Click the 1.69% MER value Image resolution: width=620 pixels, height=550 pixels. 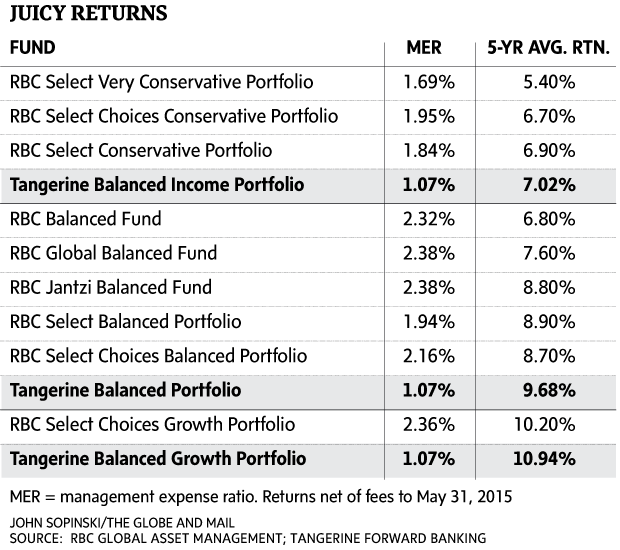click(x=430, y=82)
